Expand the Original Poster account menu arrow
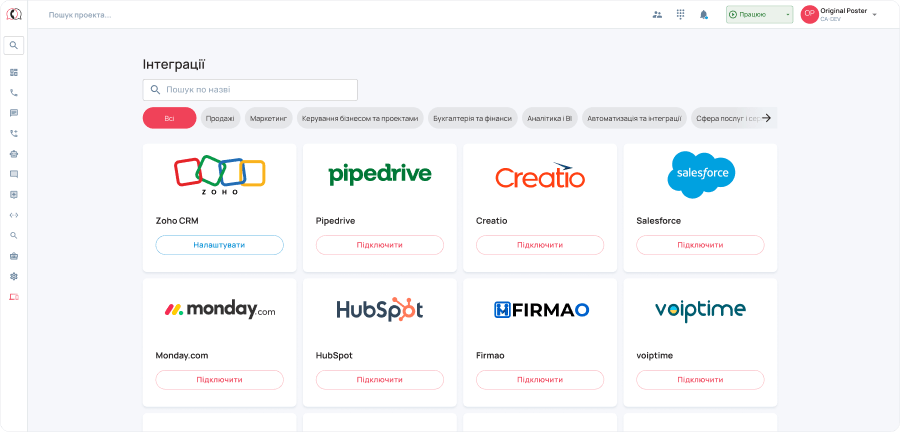 coord(874,14)
